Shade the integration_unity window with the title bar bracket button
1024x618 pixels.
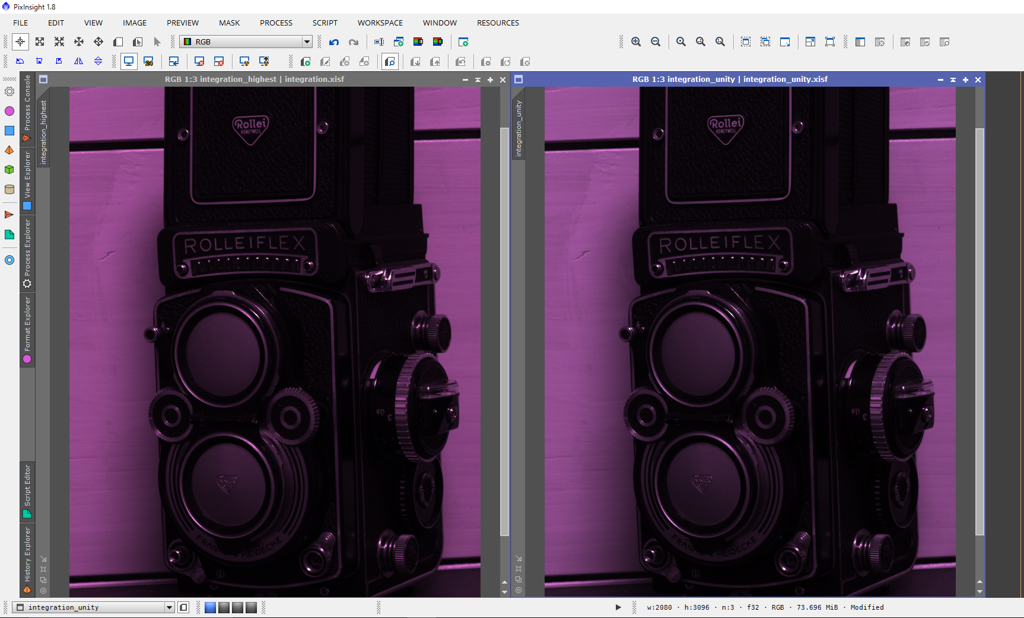(x=953, y=80)
